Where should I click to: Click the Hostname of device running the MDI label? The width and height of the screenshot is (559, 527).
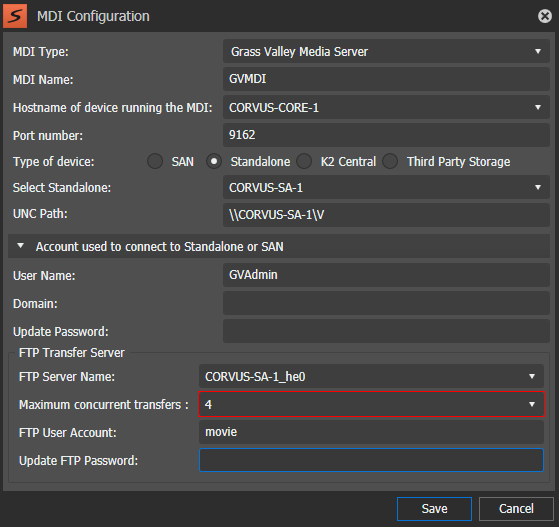click(x=113, y=107)
